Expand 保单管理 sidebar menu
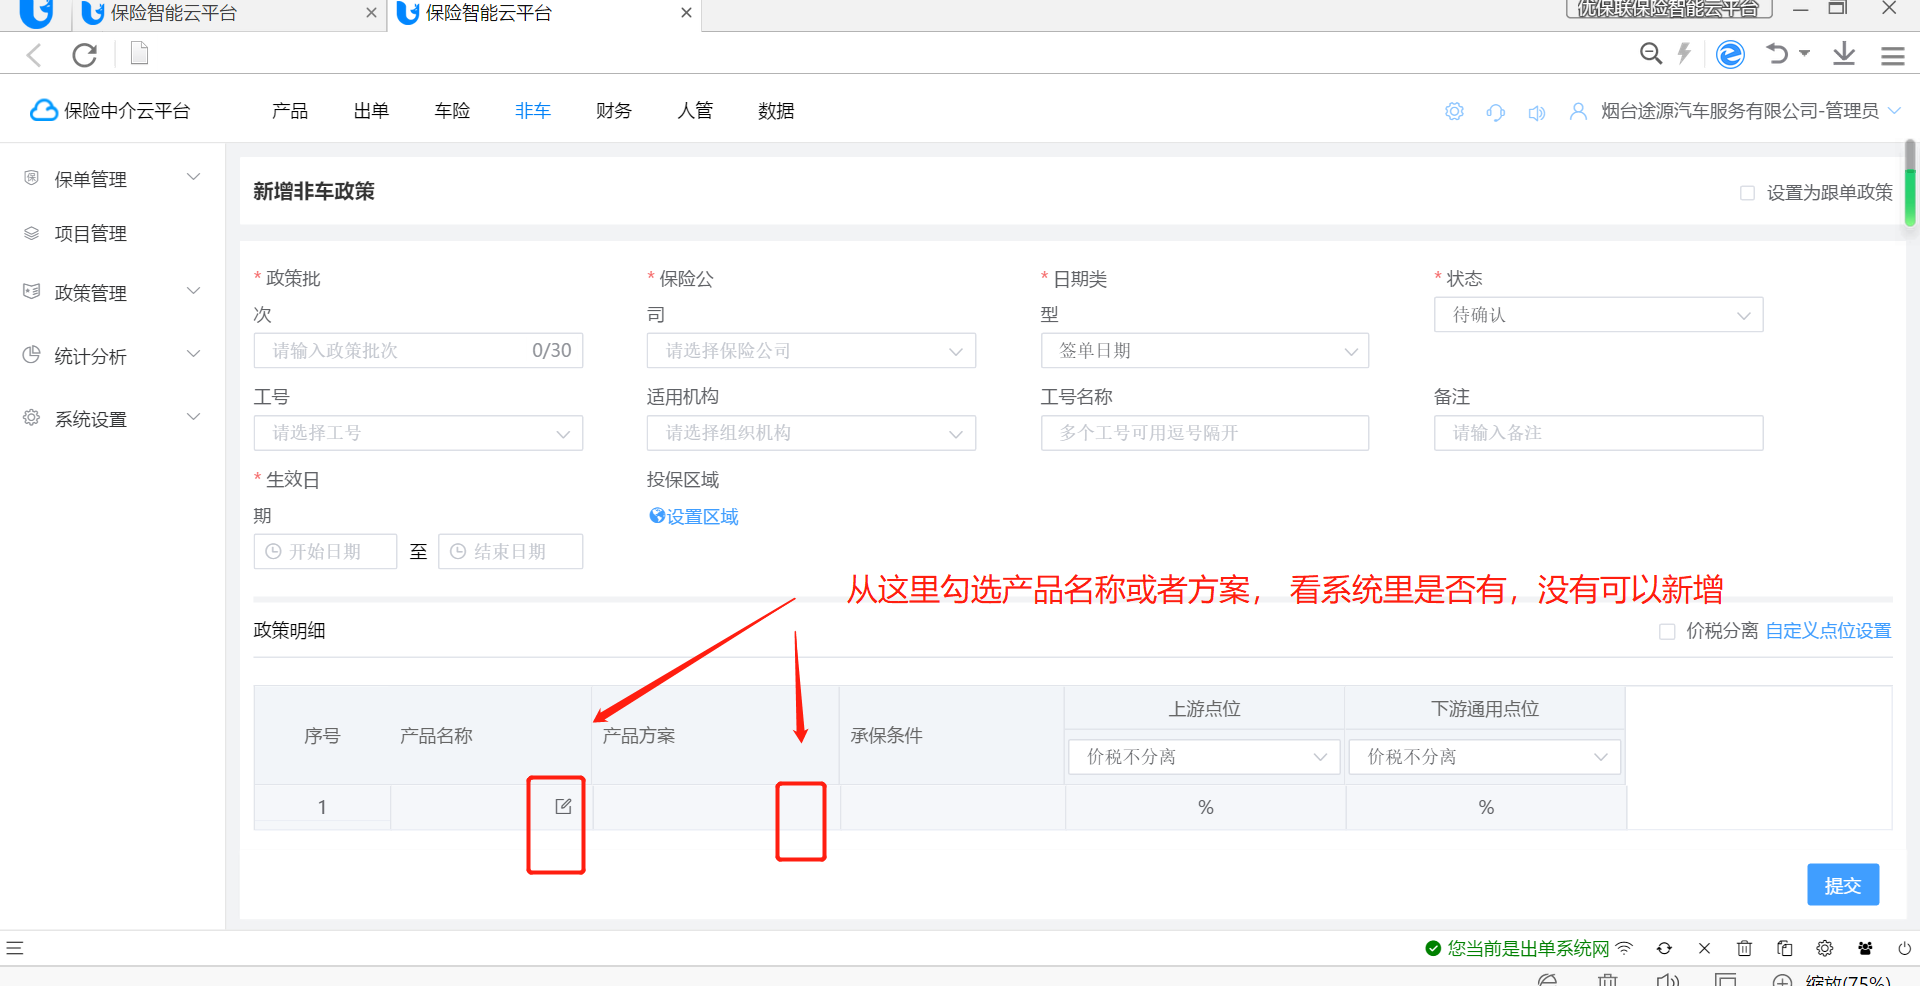1920x986 pixels. (112, 179)
